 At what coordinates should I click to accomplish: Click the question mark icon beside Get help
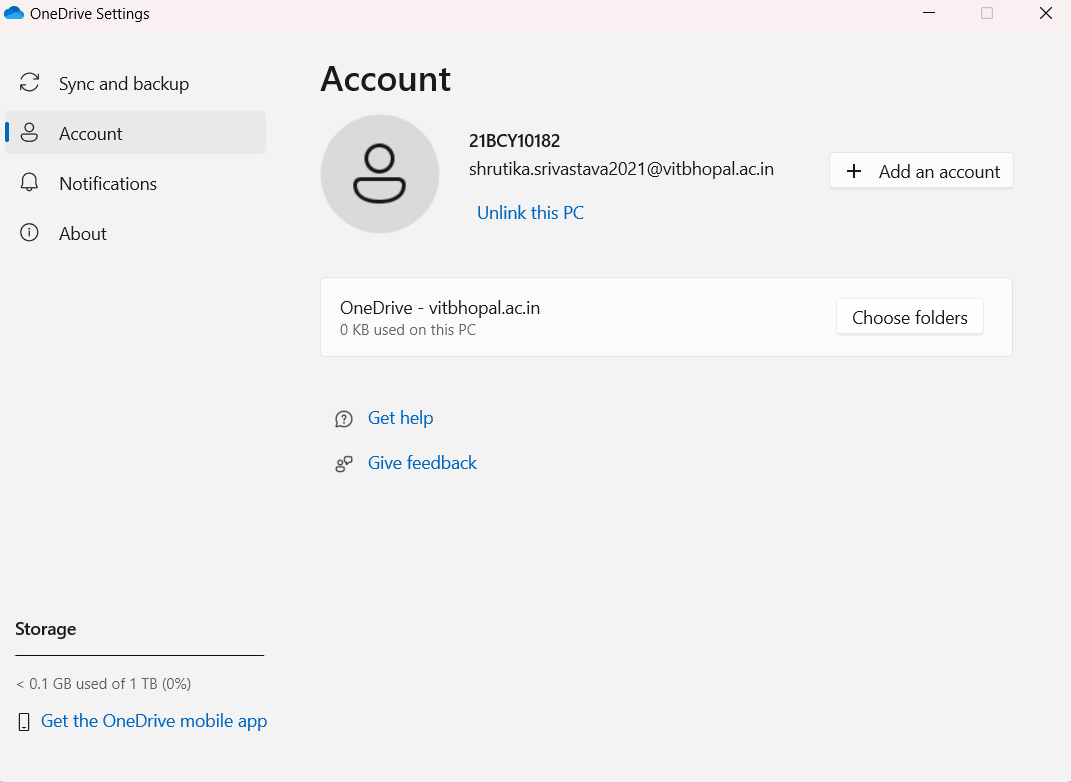344,419
